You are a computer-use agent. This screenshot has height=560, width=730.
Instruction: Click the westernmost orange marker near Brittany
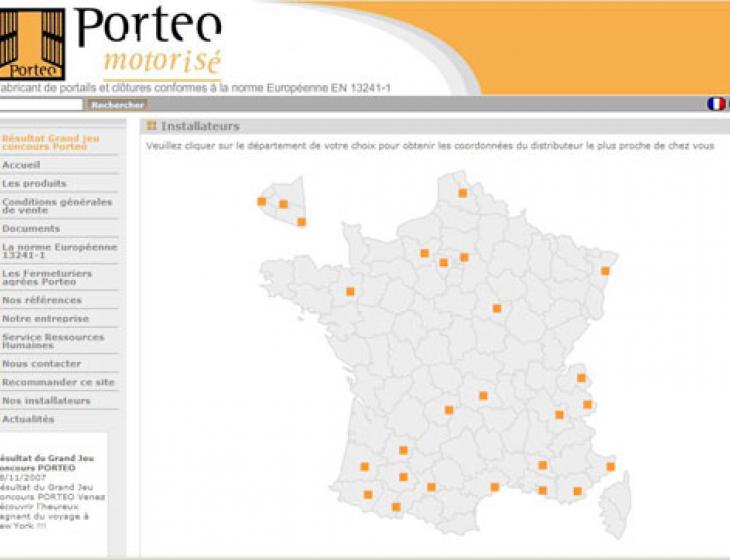click(350, 292)
